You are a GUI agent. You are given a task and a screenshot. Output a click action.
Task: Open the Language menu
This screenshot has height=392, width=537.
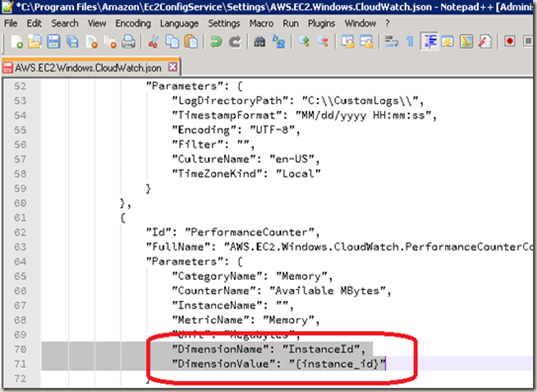(x=179, y=23)
